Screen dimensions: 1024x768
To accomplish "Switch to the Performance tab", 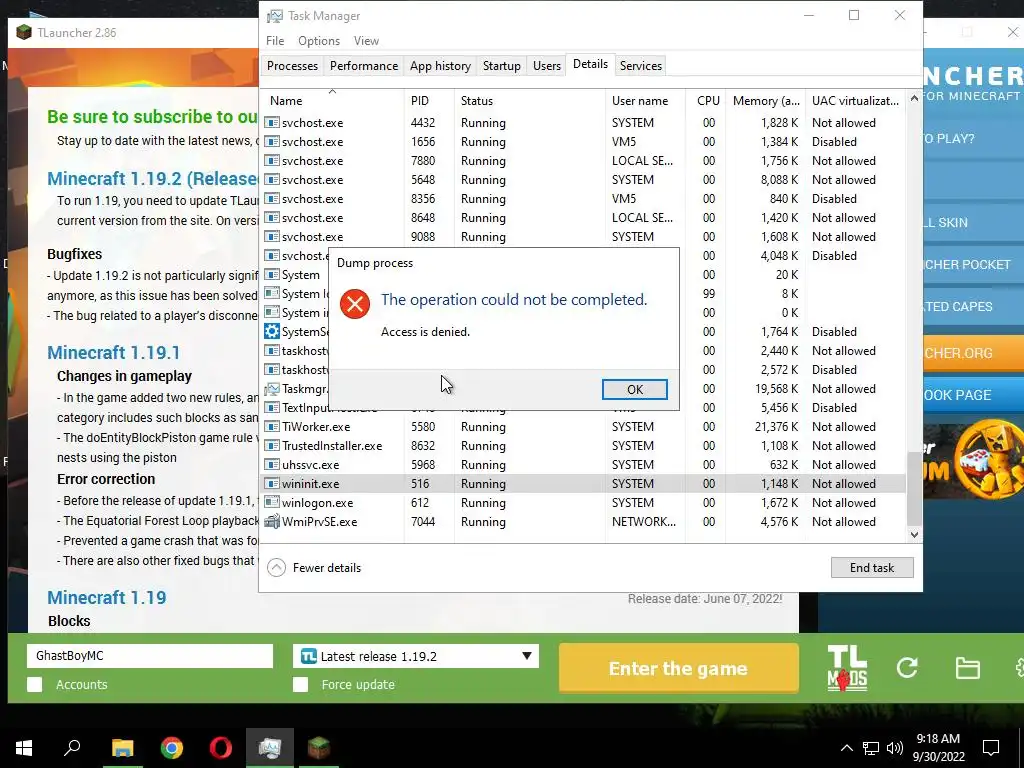I will (x=364, y=66).
